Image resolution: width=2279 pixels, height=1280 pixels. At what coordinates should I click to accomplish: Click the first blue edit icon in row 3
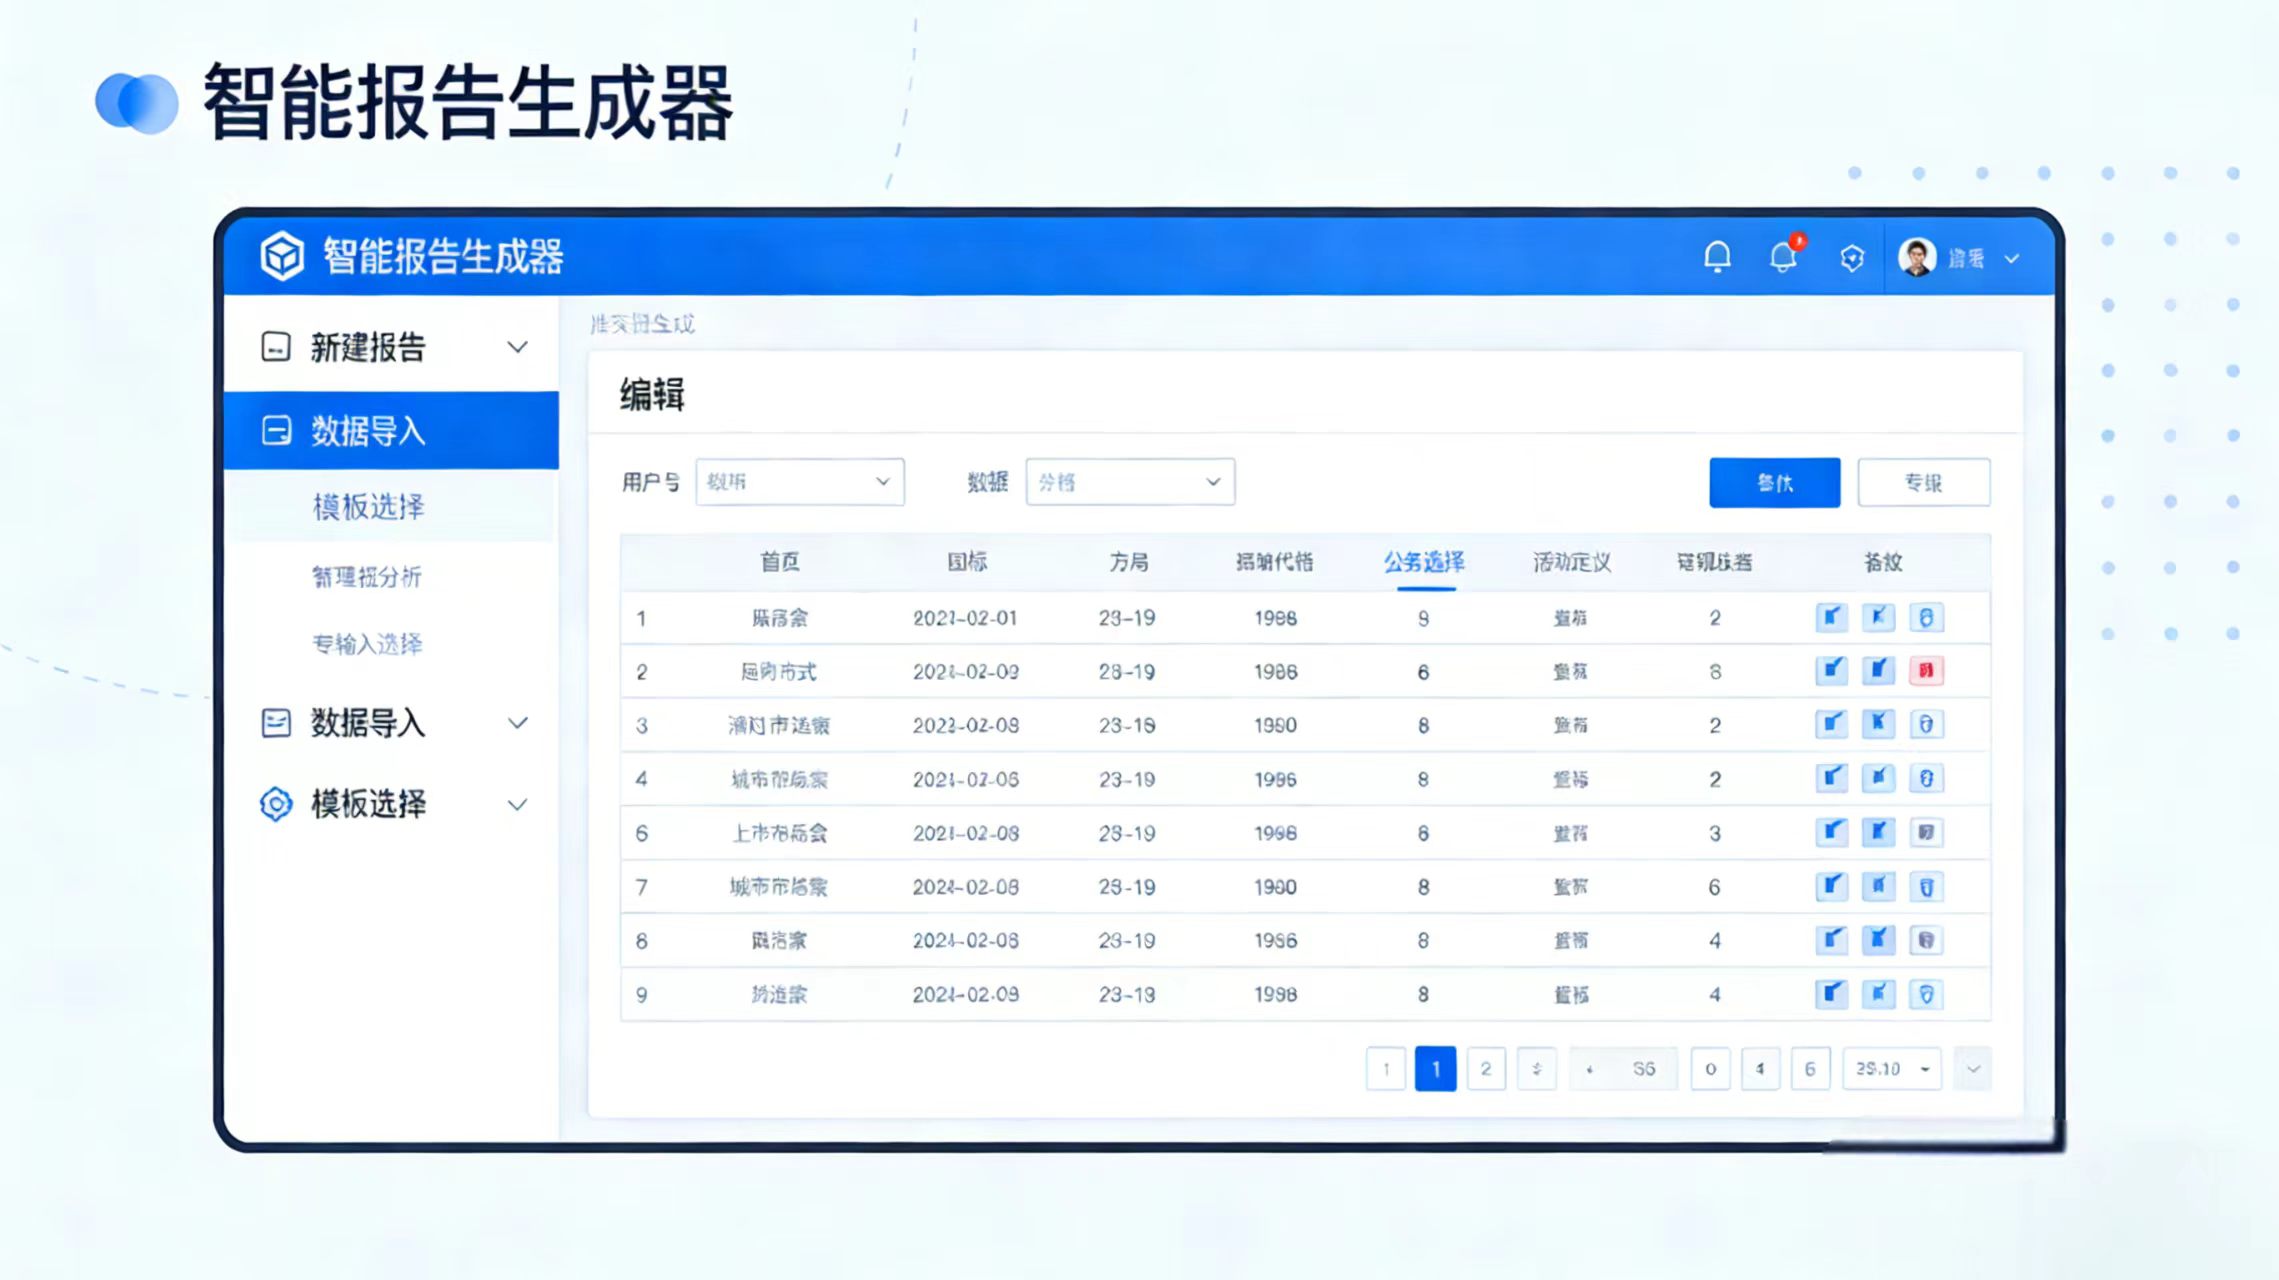coord(1830,724)
